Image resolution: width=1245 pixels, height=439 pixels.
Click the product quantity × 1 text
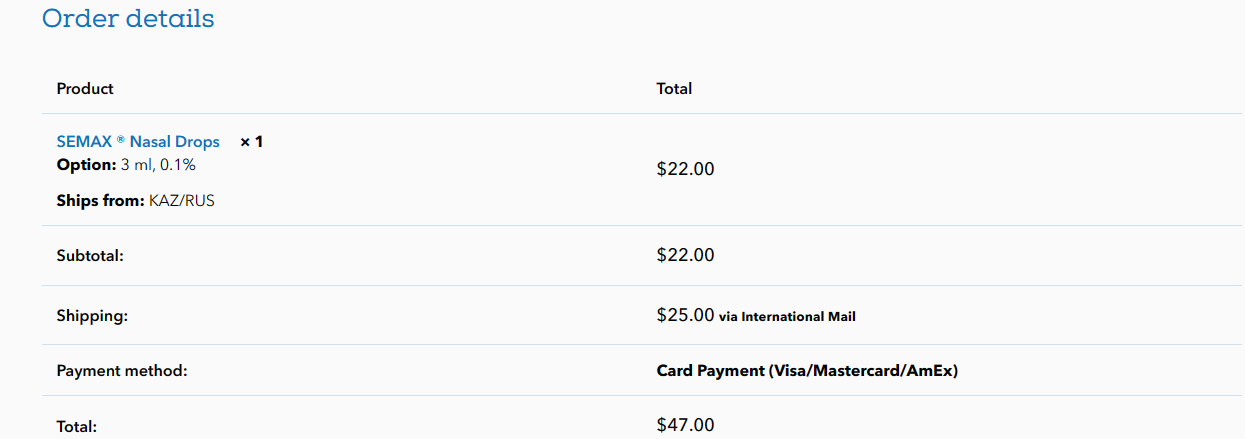point(252,142)
